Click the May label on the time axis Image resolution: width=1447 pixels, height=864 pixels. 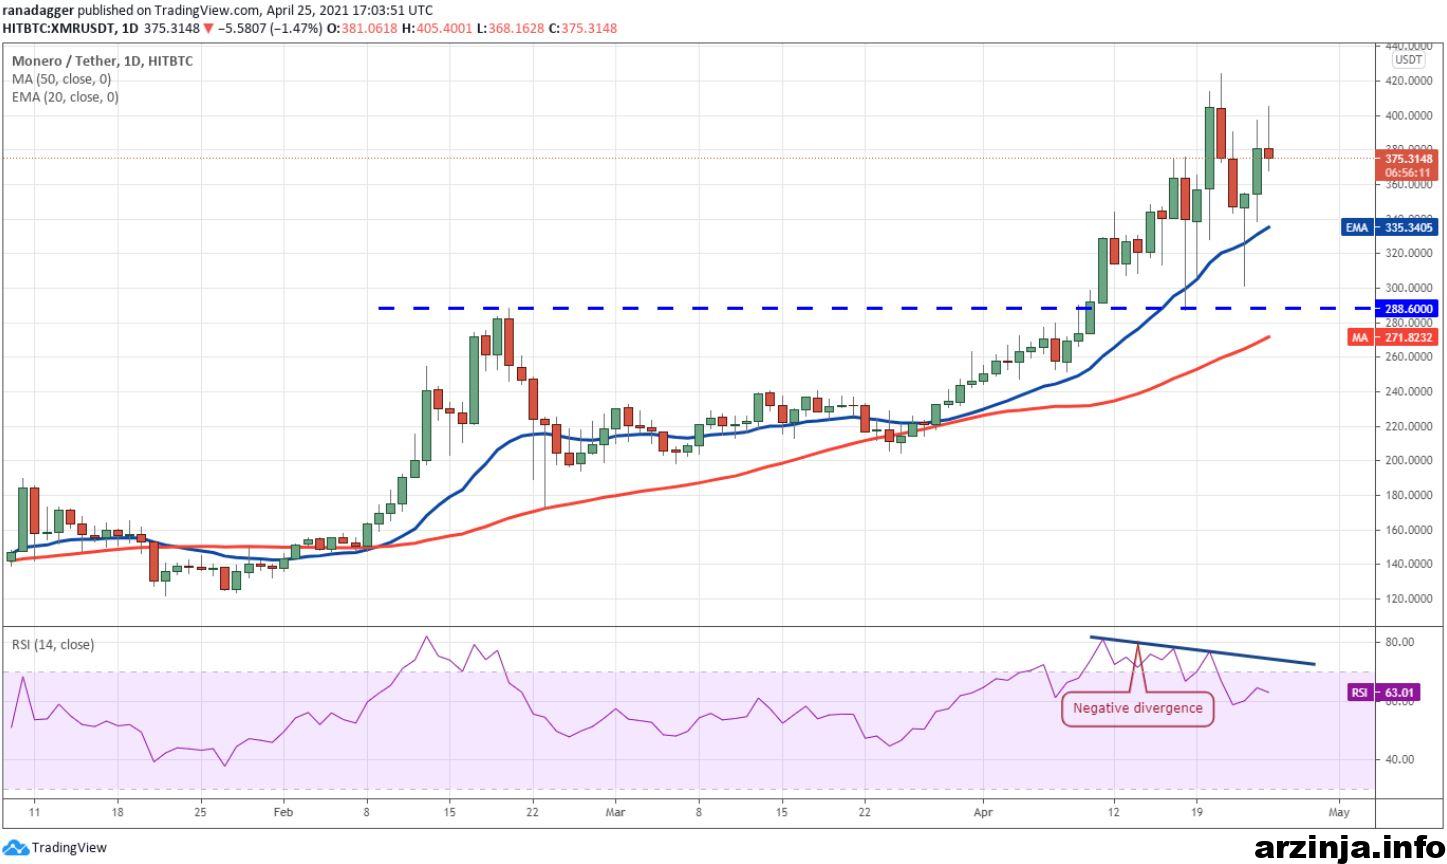1339,812
